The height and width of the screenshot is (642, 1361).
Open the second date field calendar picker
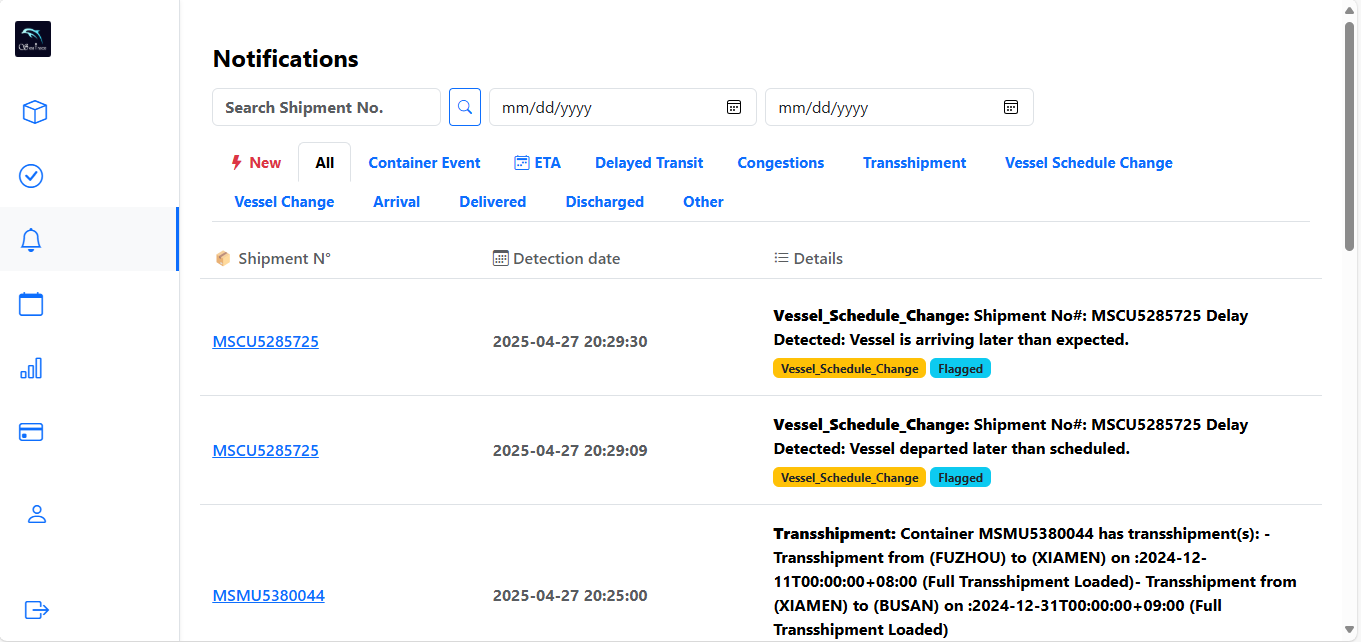click(x=1010, y=107)
